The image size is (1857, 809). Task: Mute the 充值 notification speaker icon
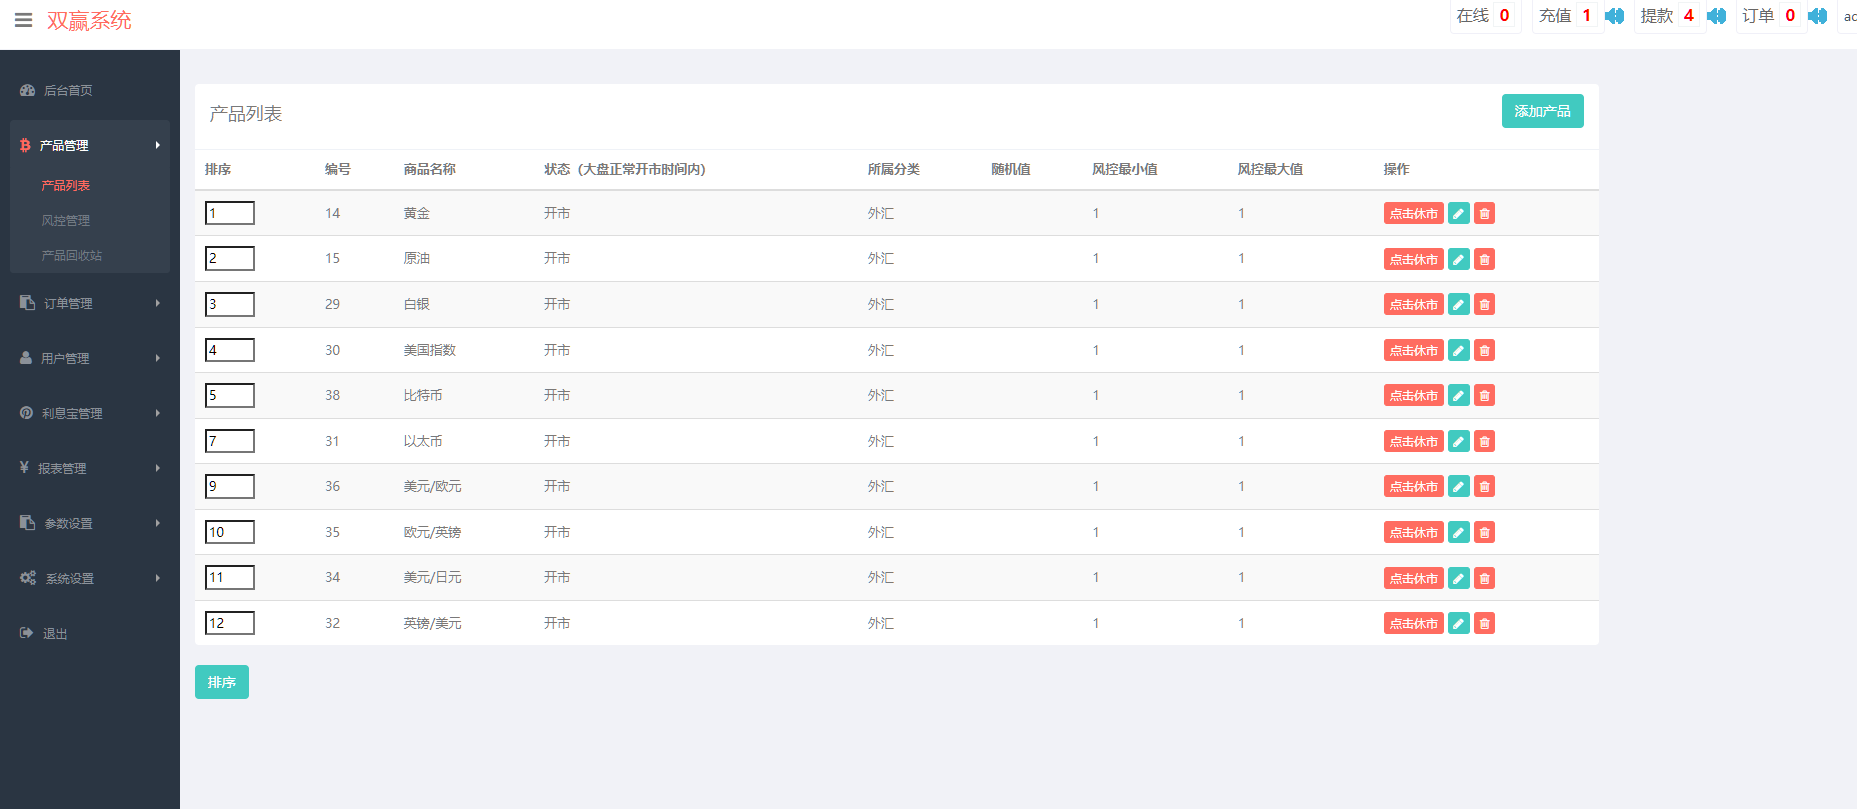[1614, 16]
